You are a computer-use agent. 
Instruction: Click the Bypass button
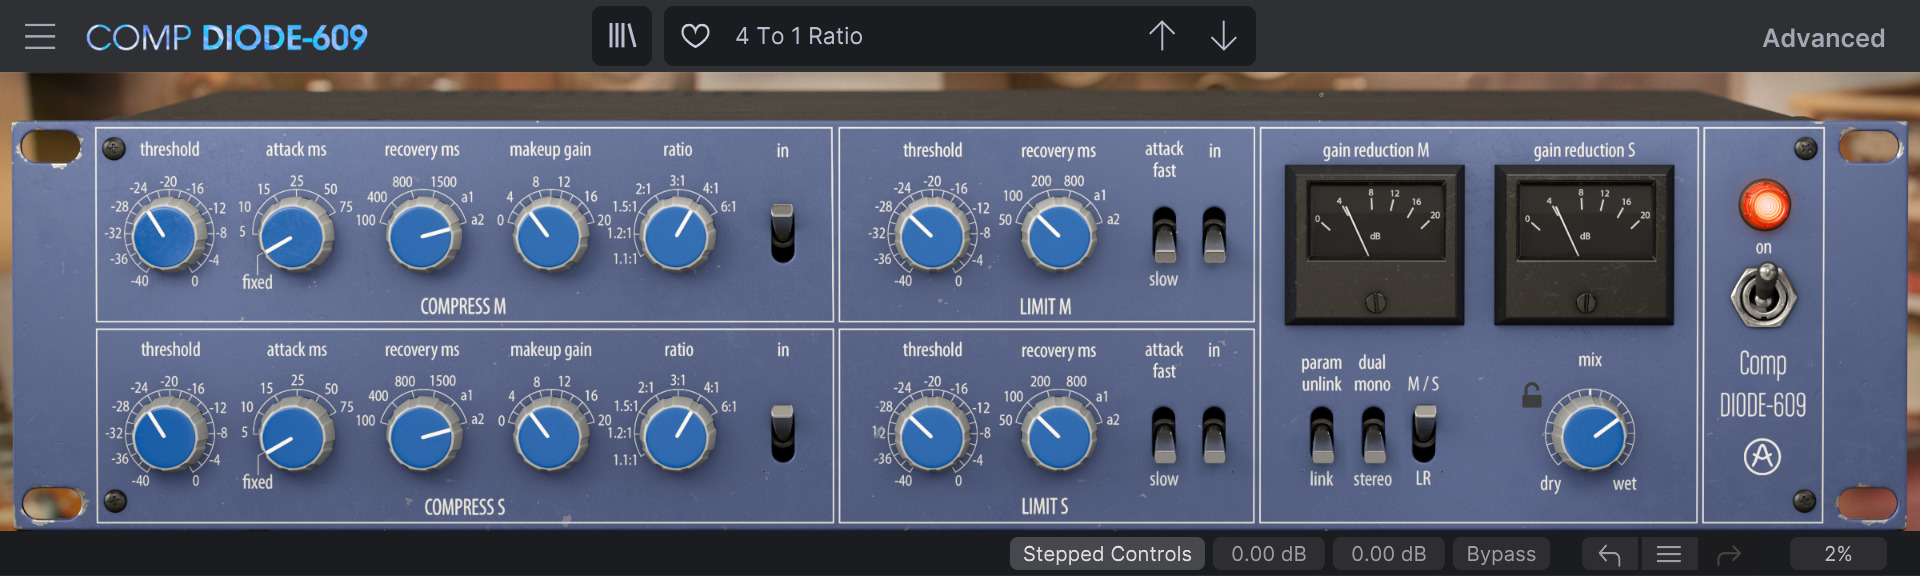point(1501,554)
